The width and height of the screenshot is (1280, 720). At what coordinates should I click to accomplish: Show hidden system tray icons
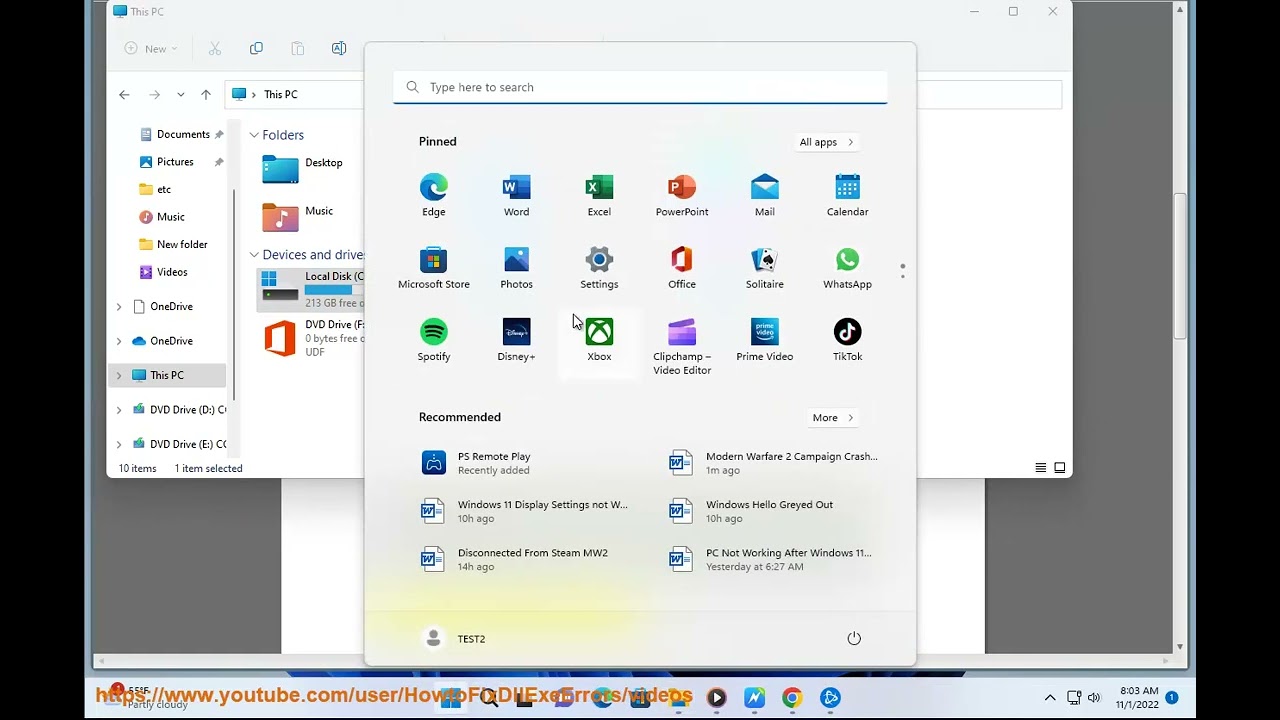click(1049, 698)
